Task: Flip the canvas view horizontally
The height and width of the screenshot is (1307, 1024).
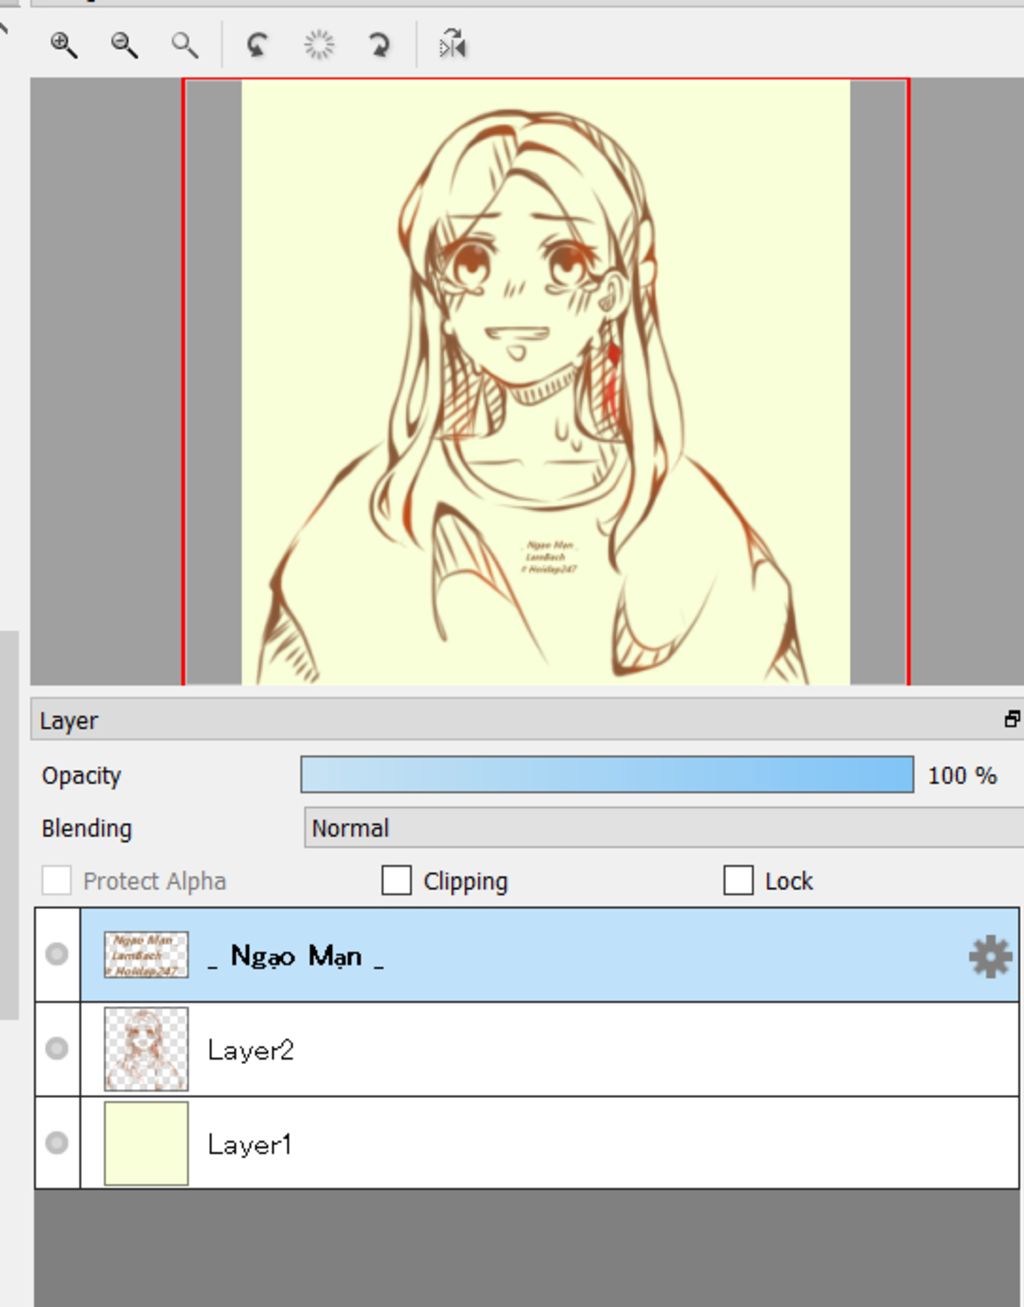Action: [453, 44]
